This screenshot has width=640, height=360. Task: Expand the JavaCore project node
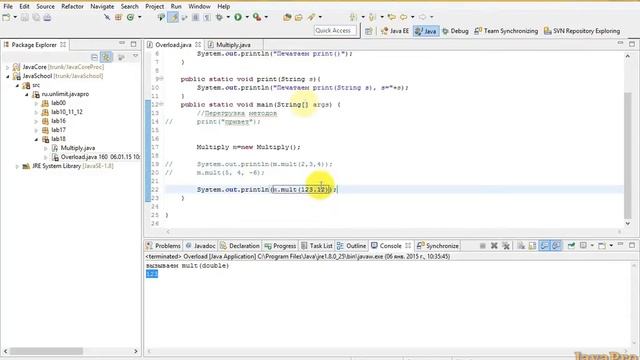[x=7, y=67]
